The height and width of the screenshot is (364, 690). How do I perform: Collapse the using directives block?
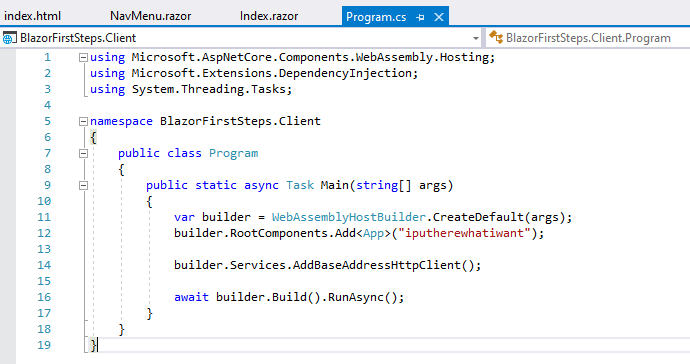pyautogui.click(x=83, y=58)
